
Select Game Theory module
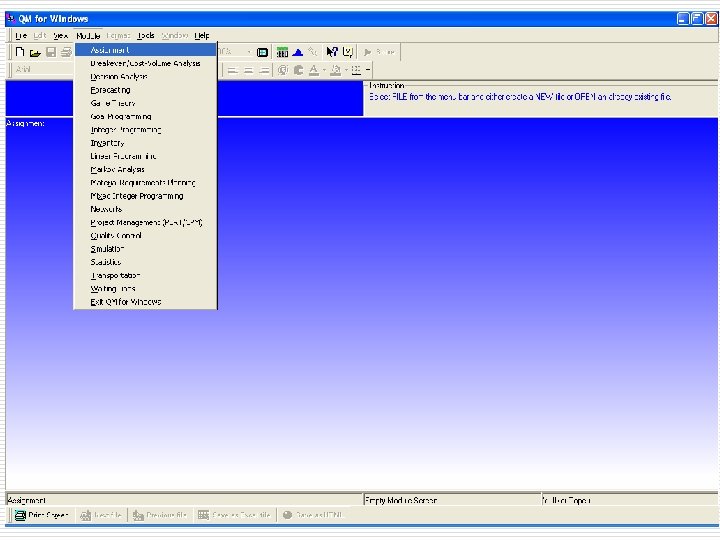(x=145, y=103)
